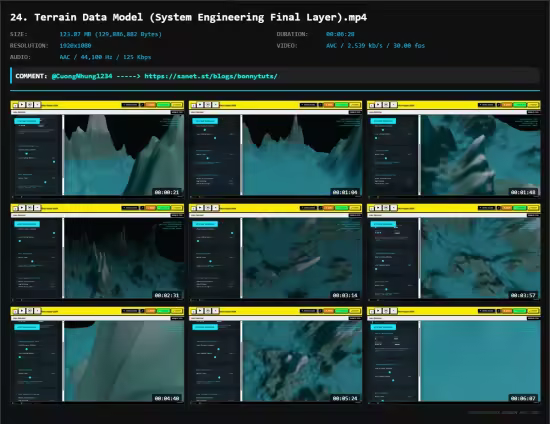Open the video frame stamped 00:01:48
550x424 pixels.
(454, 149)
